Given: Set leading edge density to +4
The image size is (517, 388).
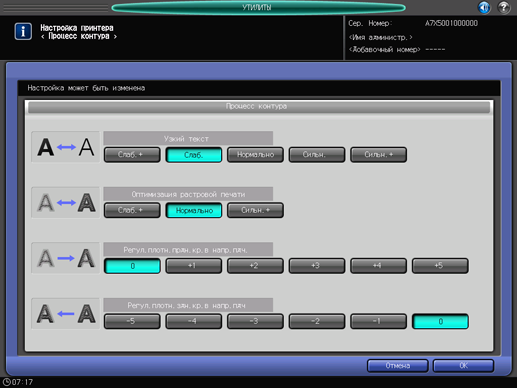Looking at the screenshot, I should (x=378, y=266).
